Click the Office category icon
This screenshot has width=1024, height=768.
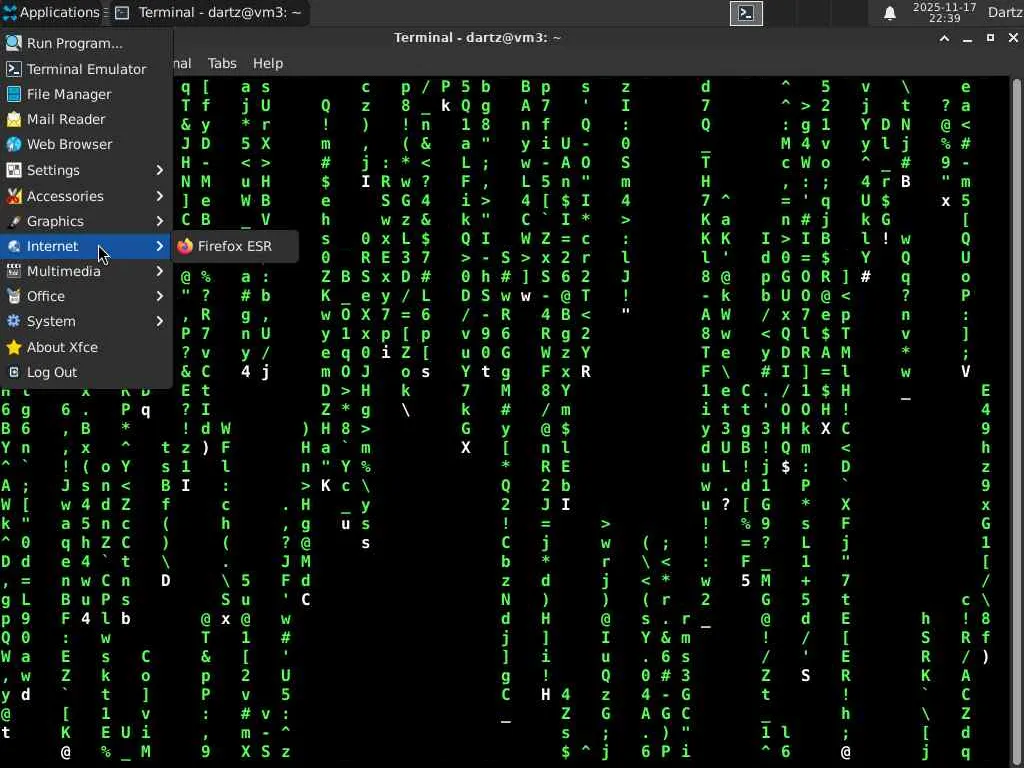[14, 296]
